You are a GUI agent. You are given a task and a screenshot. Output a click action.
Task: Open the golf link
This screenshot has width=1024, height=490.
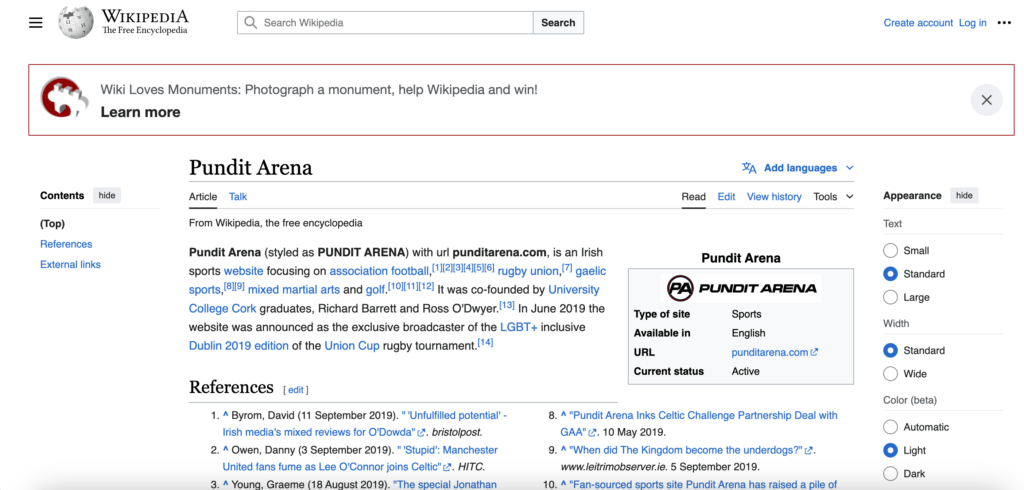point(375,289)
